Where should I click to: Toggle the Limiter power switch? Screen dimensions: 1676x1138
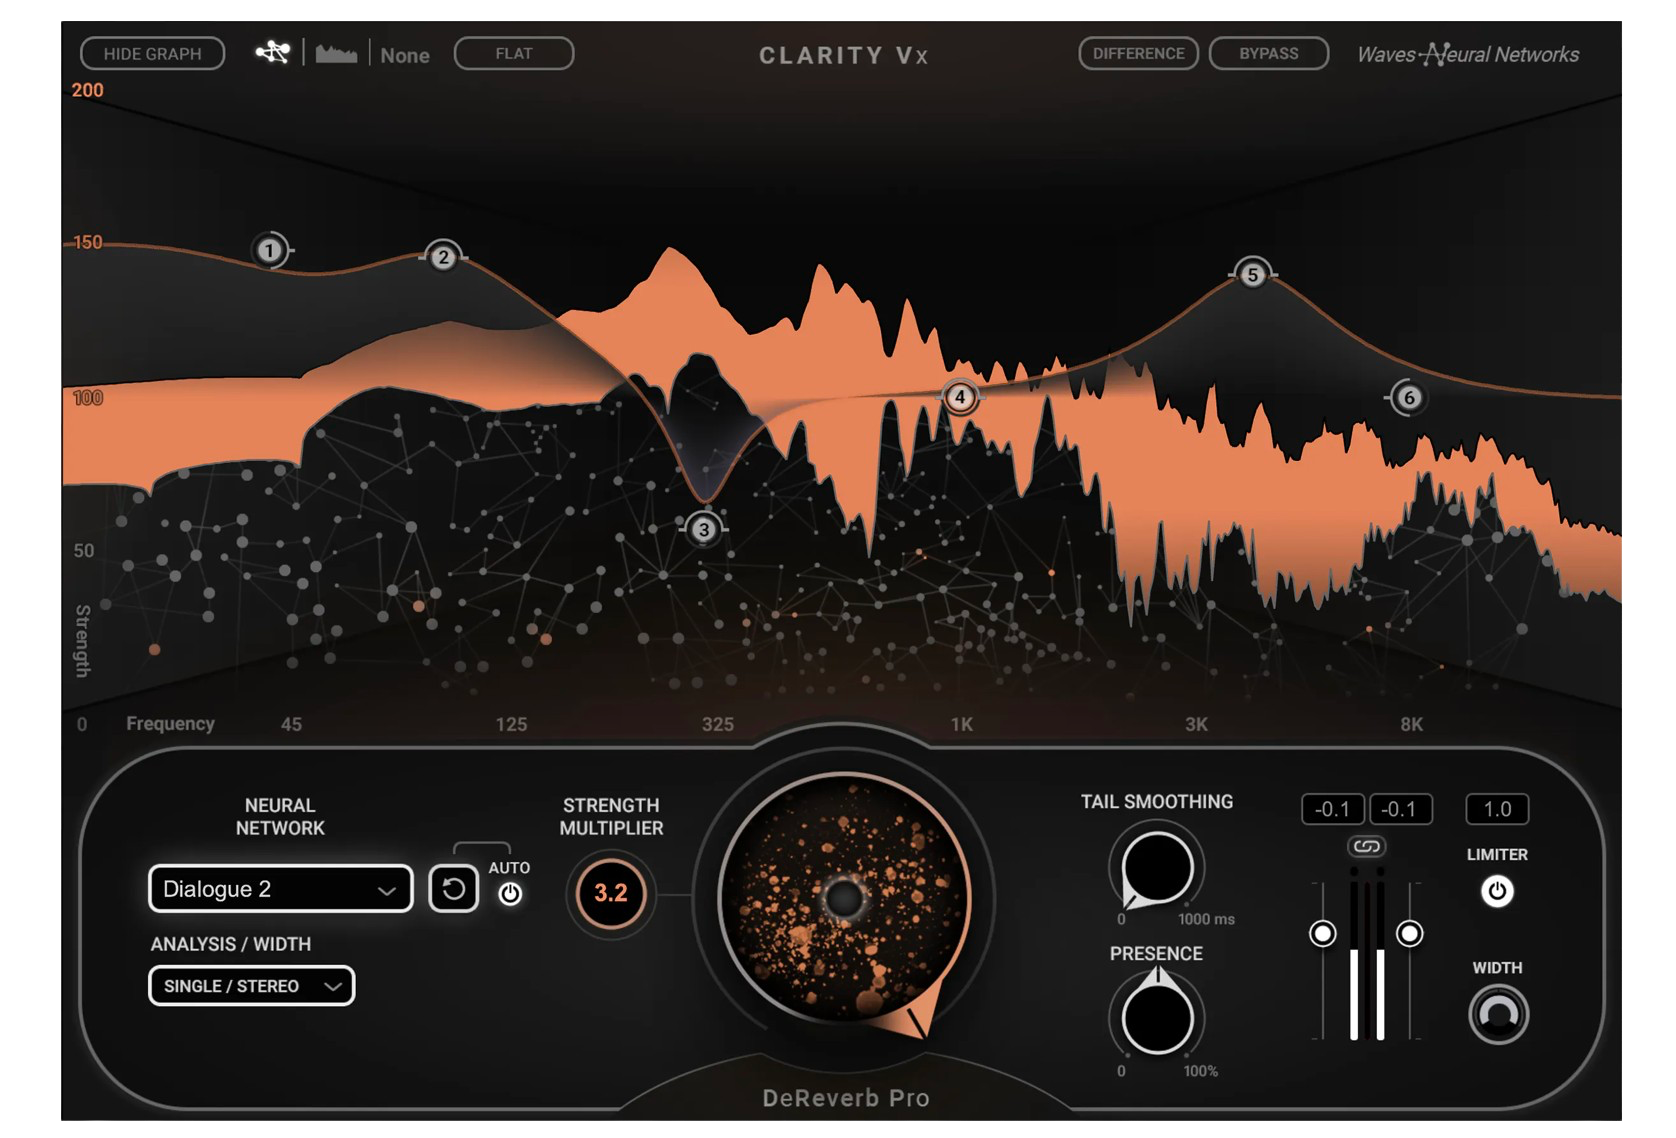[x=1496, y=891]
